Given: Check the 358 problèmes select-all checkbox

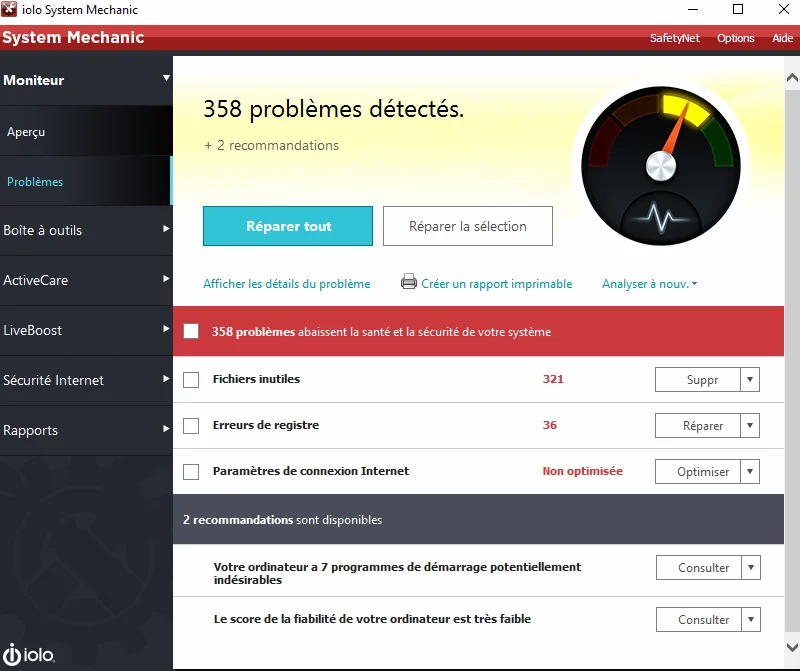Looking at the screenshot, I should click(191, 331).
